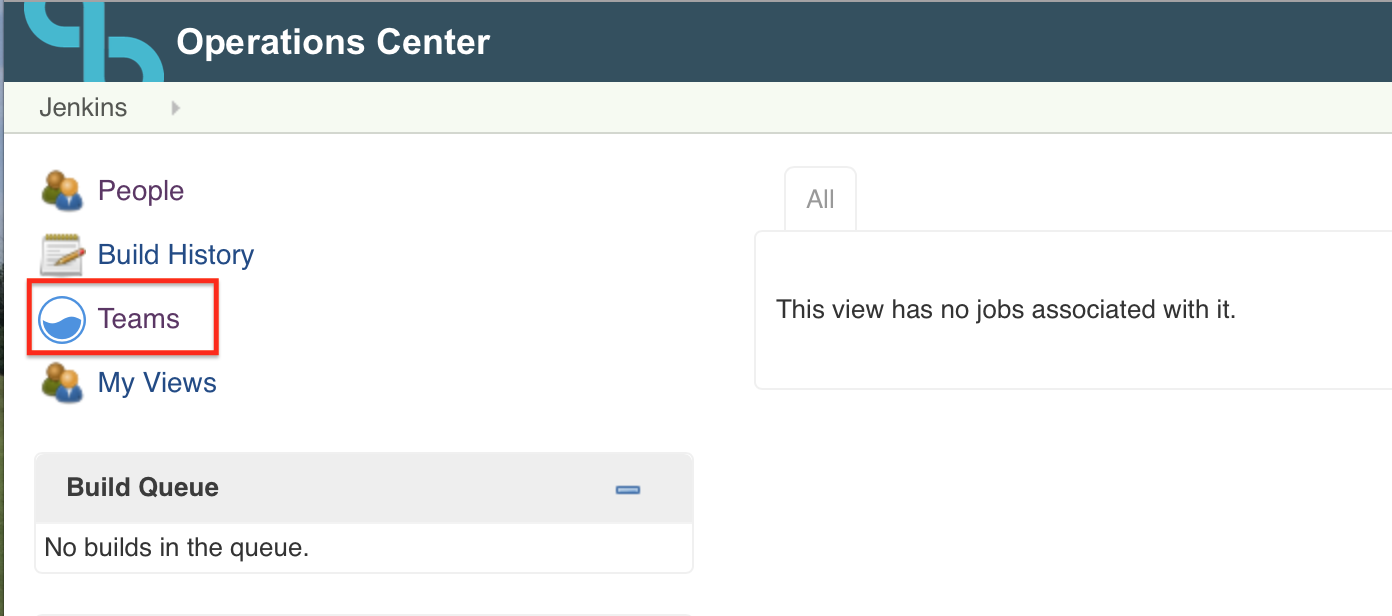1392x616 pixels.
Task: Select the All view tab
Action: pos(820,199)
